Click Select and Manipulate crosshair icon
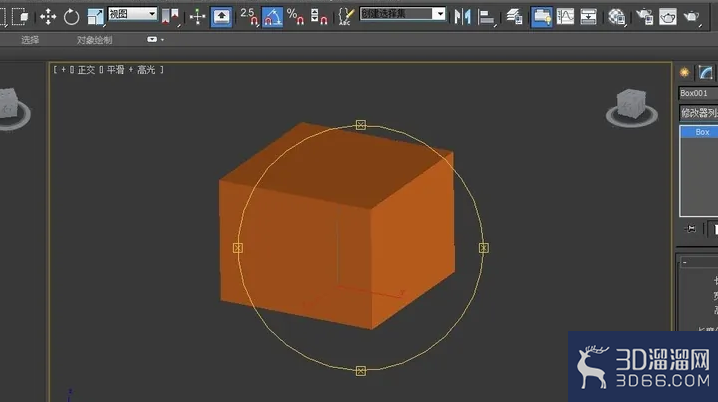 point(197,17)
